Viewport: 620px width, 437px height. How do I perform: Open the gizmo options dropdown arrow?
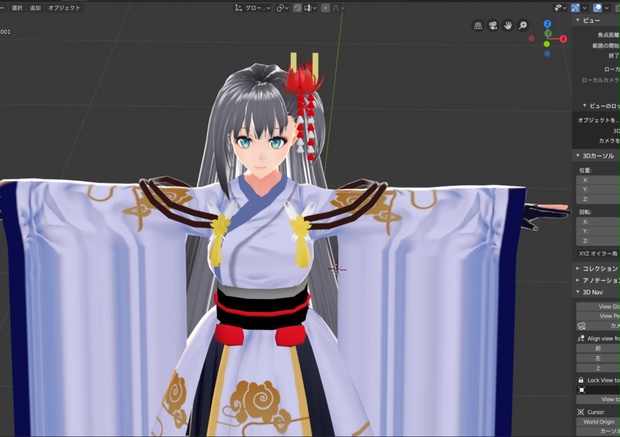pyautogui.click(x=584, y=8)
